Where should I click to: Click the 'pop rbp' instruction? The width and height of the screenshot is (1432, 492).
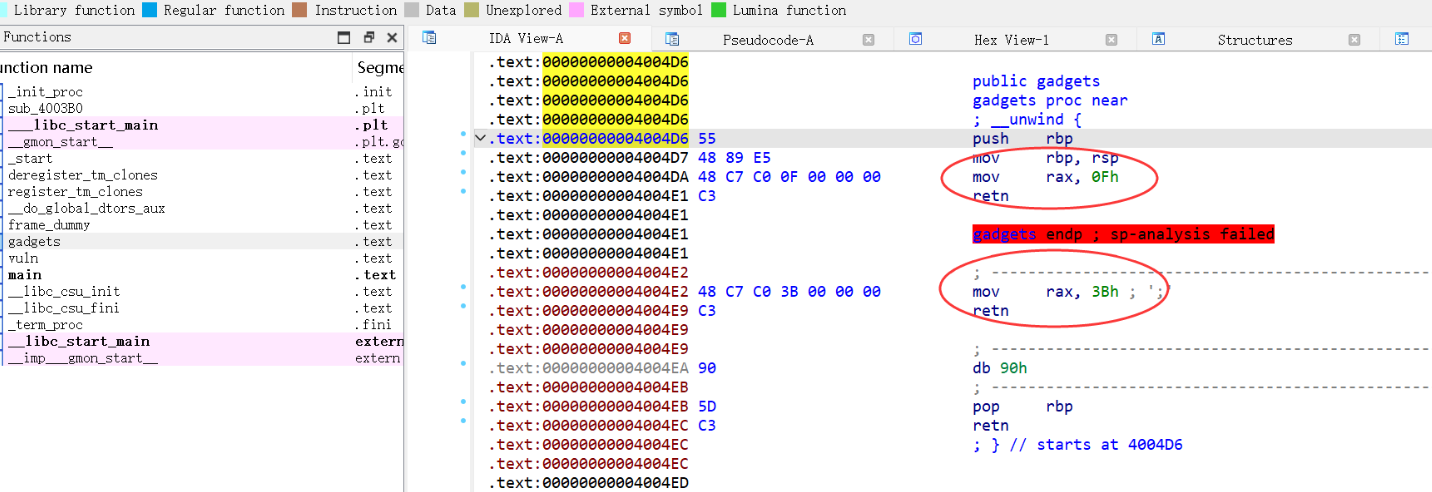(1022, 407)
